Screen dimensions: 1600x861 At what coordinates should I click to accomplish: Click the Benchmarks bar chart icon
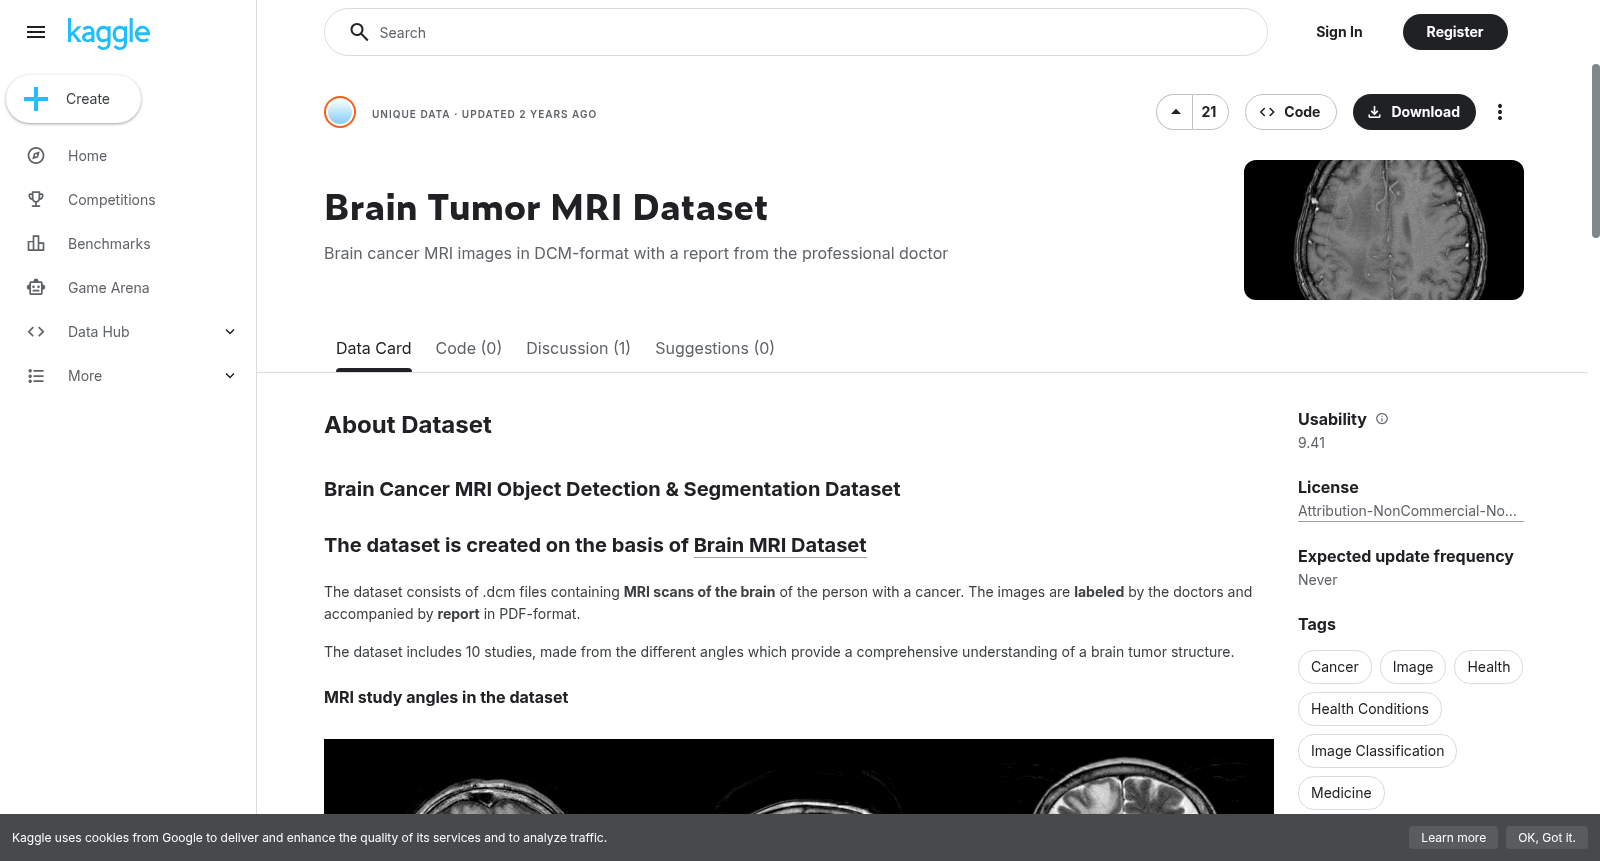pyautogui.click(x=36, y=244)
